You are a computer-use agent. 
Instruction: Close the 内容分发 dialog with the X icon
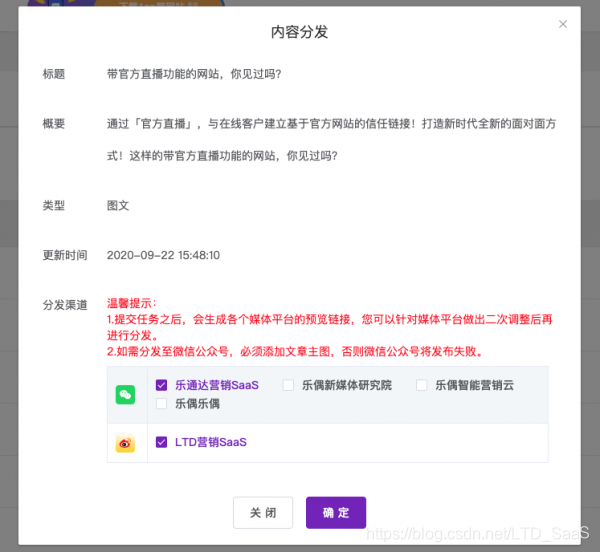point(563,24)
